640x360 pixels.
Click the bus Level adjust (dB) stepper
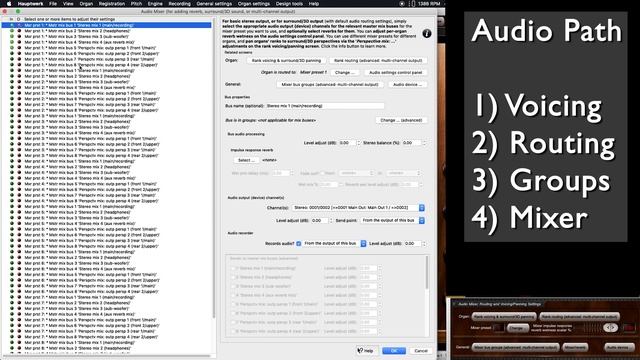coord(359,143)
